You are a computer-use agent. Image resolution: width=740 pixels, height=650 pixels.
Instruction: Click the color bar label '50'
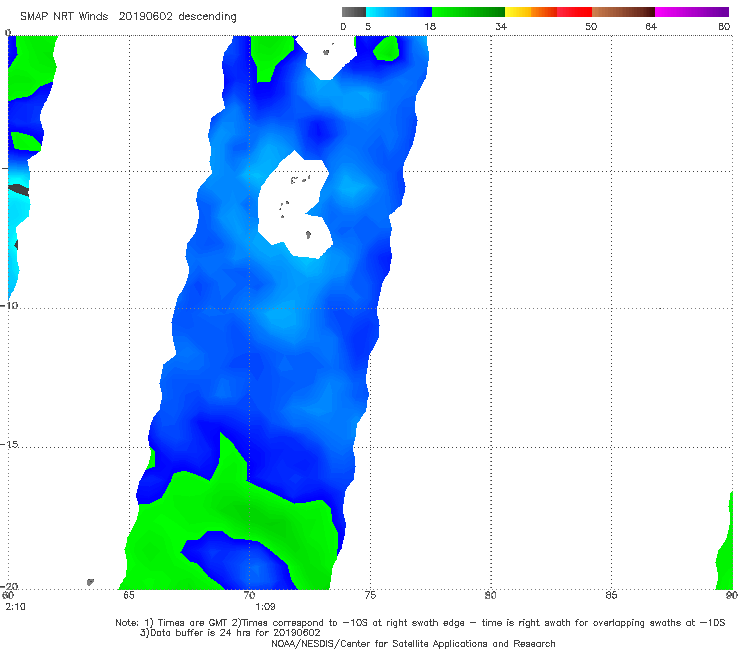(x=591, y=27)
